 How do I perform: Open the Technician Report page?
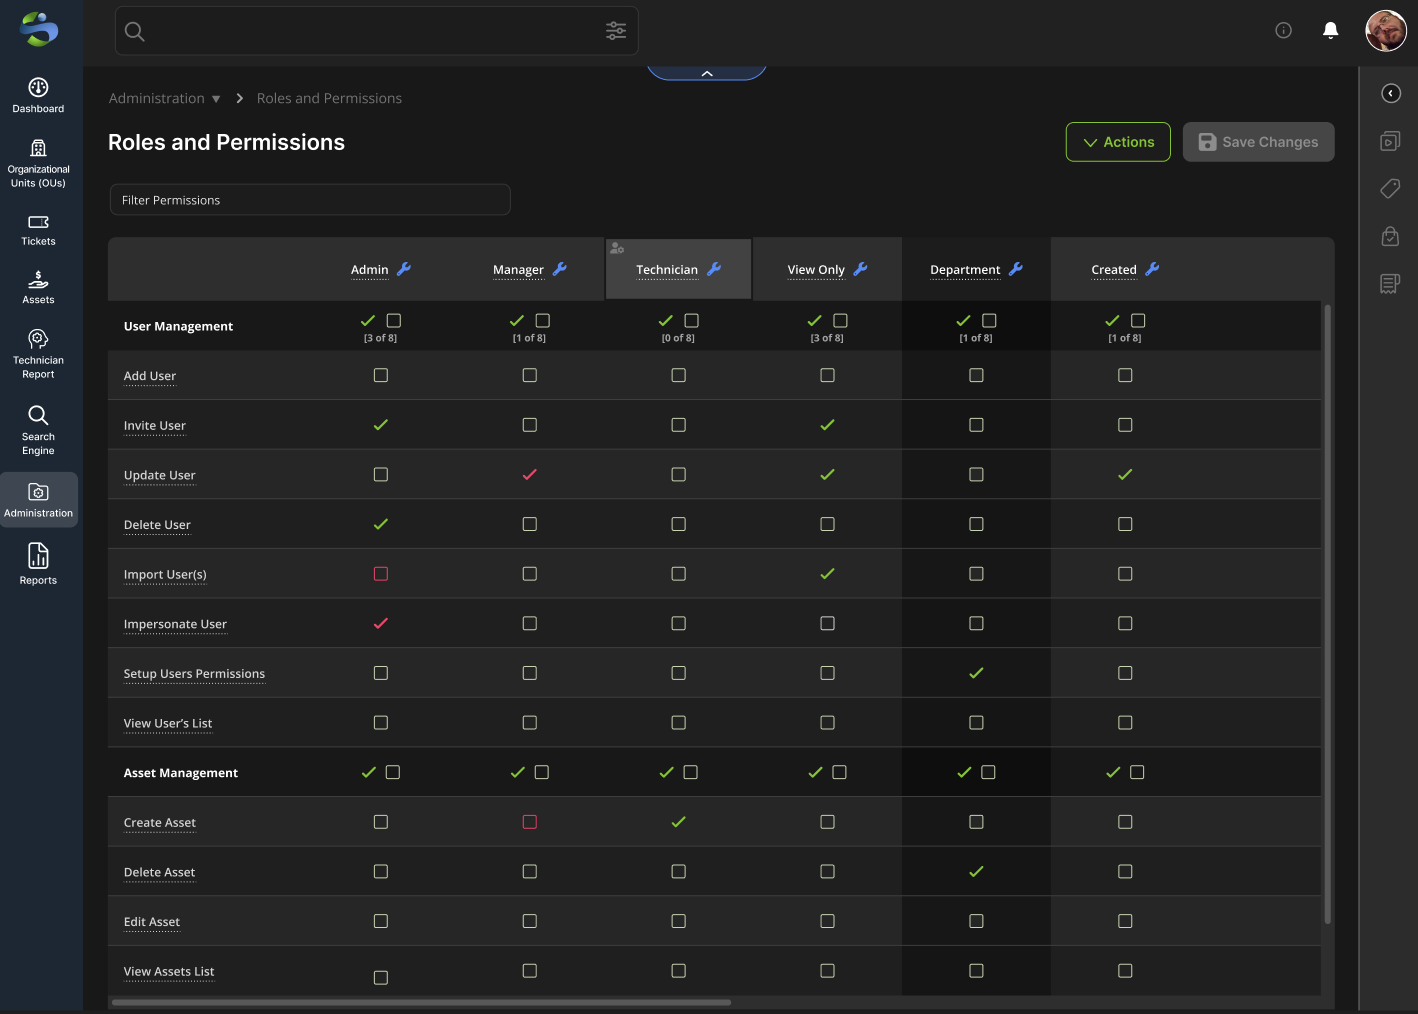point(38,354)
